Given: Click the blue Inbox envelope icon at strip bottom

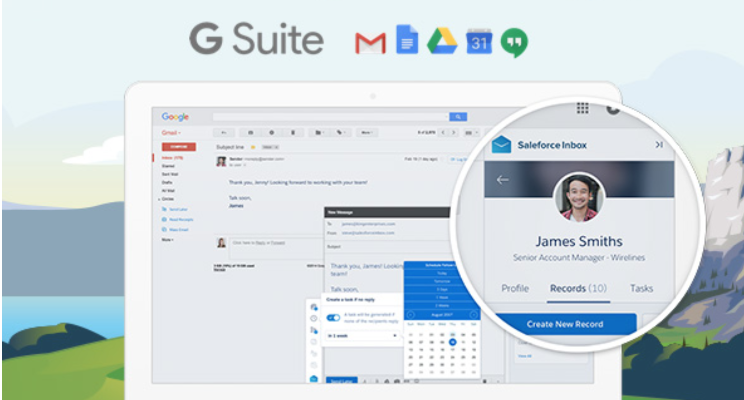Looking at the screenshot, I should [x=314, y=379].
